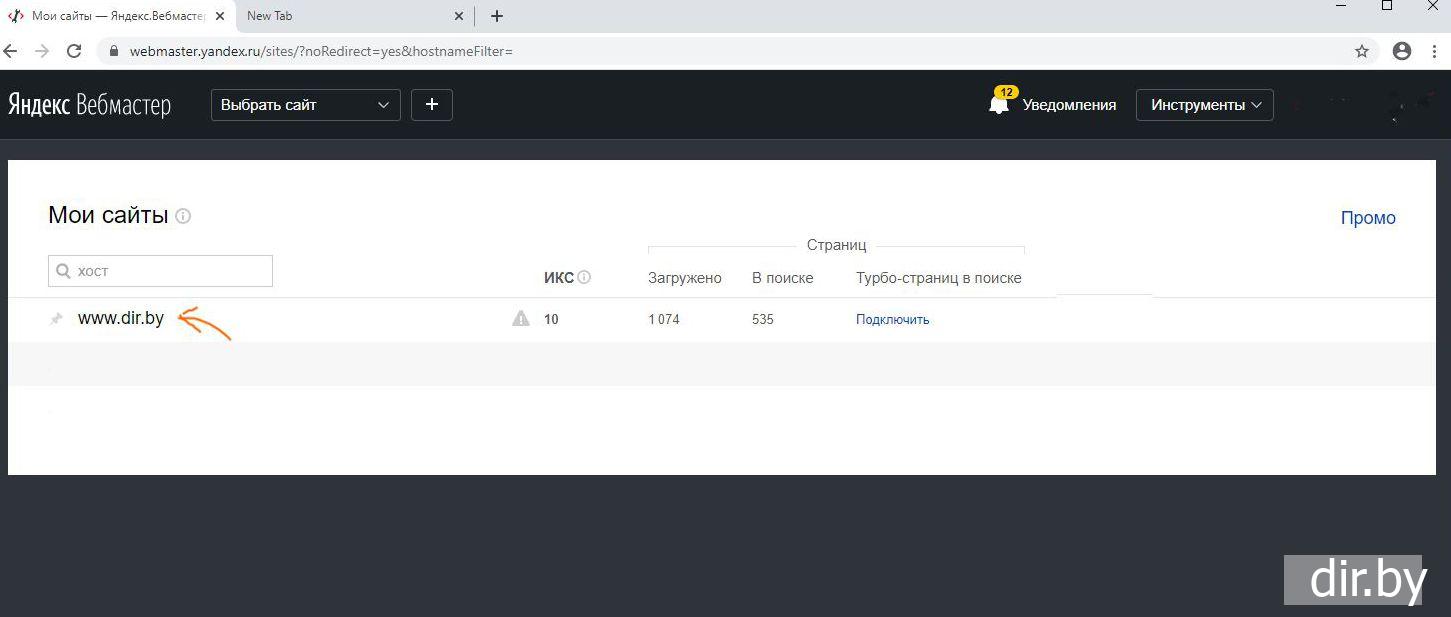The width and height of the screenshot is (1451, 617).
Task: Focus the хост search field
Action: [x=160, y=271]
